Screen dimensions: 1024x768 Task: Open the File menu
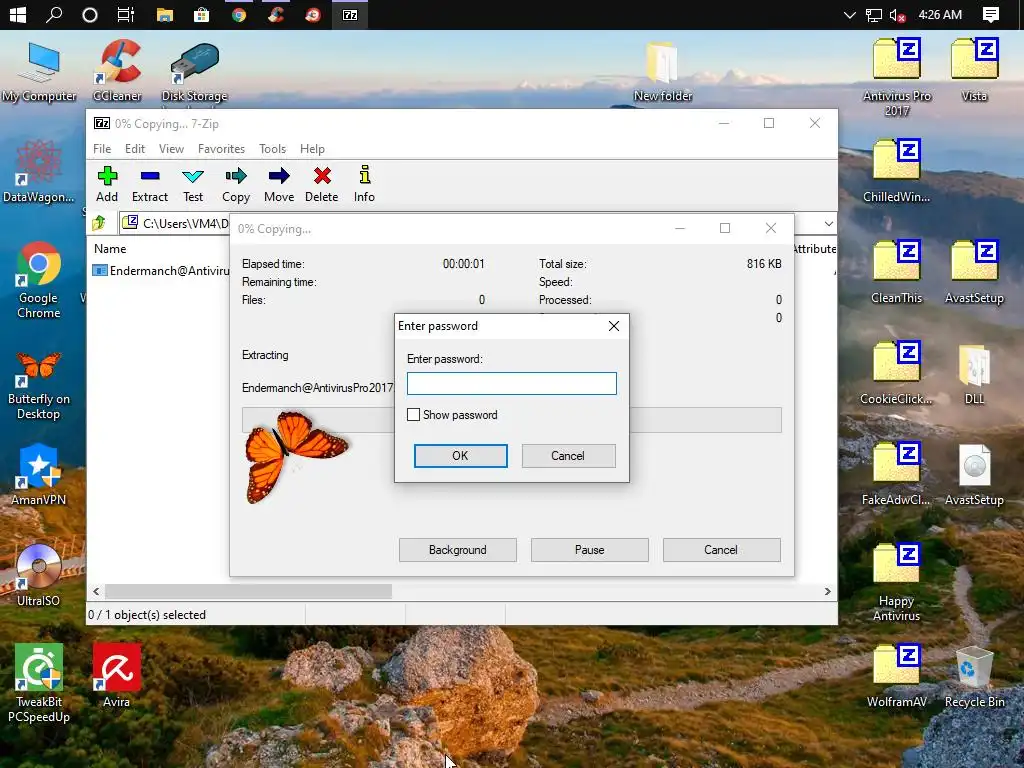click(x=102, y=149)
